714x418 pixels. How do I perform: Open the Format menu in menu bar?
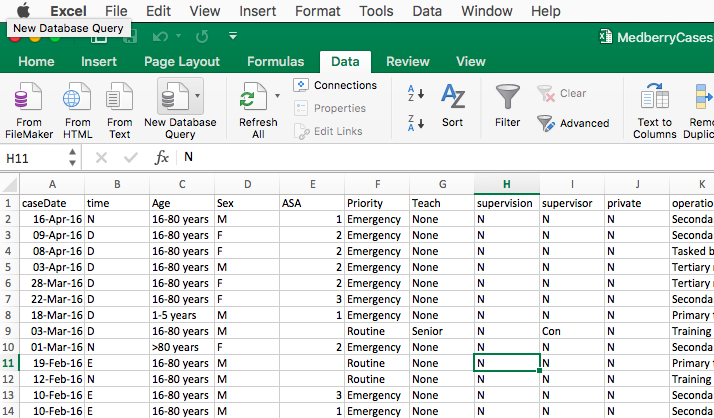click(x=318, y=11)
